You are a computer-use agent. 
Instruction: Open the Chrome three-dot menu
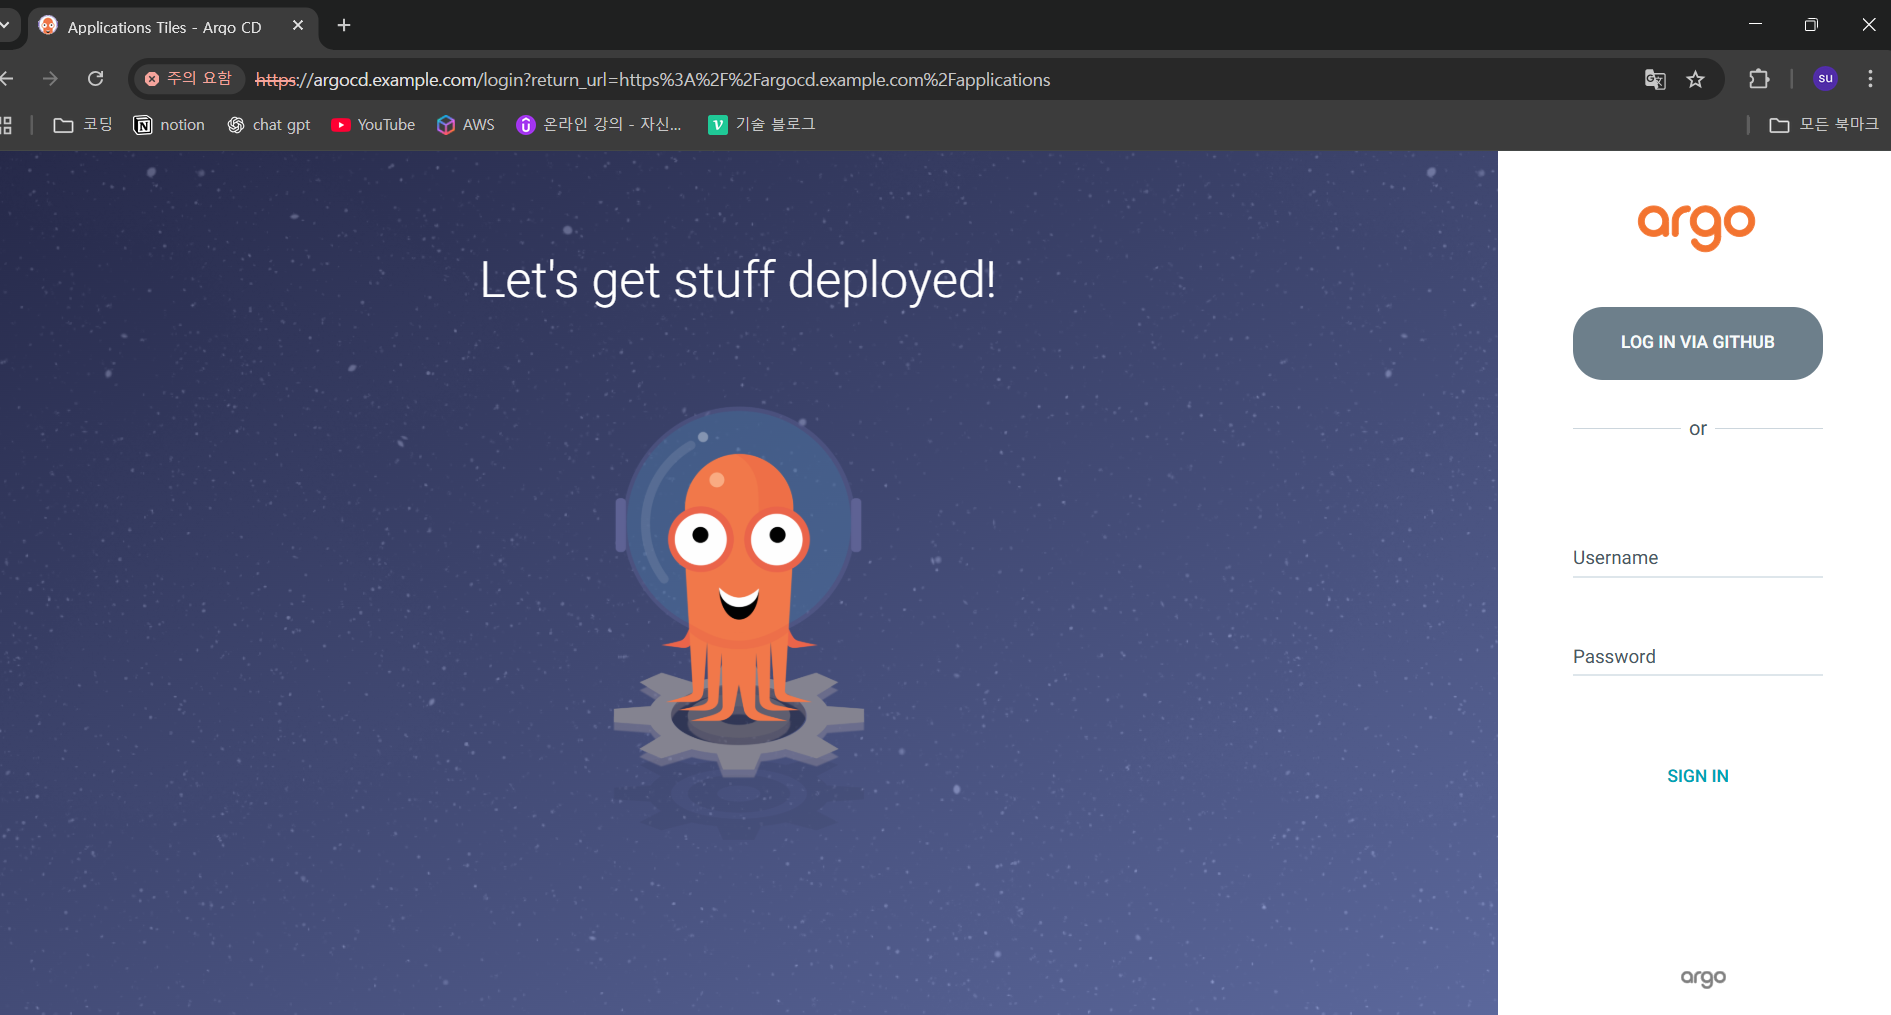point(1870,79)
